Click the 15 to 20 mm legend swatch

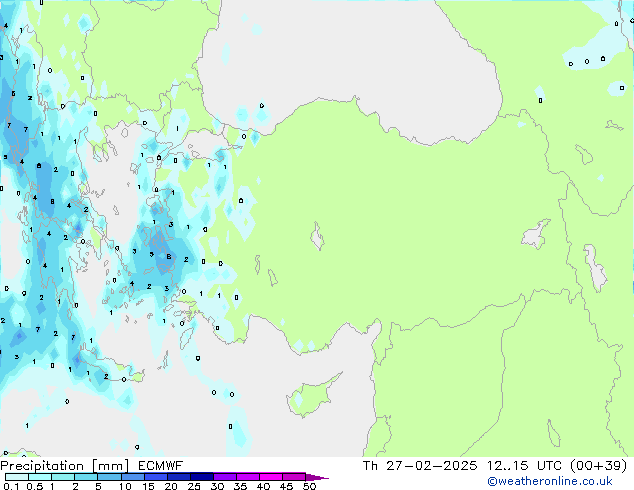[156, 477]
